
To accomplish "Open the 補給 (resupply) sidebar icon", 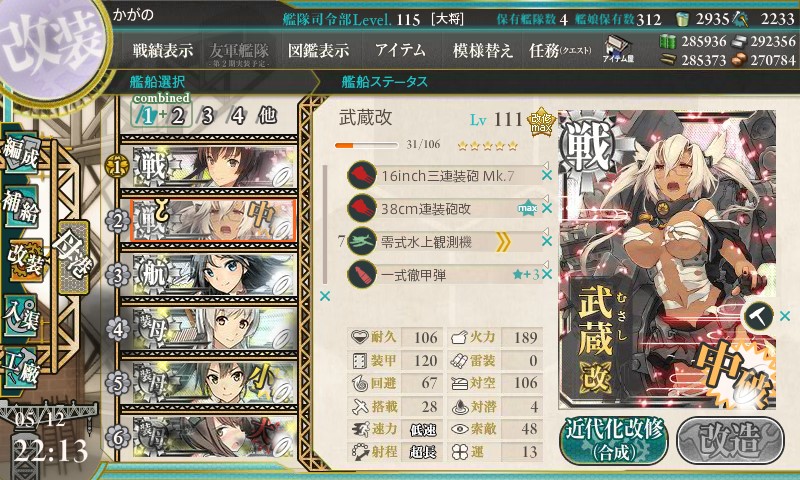I will (x=20, y=207).
